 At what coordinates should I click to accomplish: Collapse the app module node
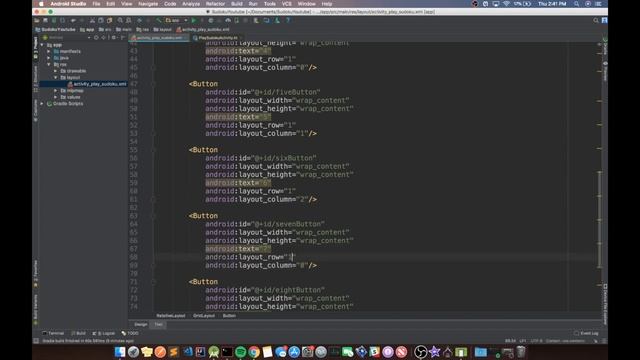42,45
